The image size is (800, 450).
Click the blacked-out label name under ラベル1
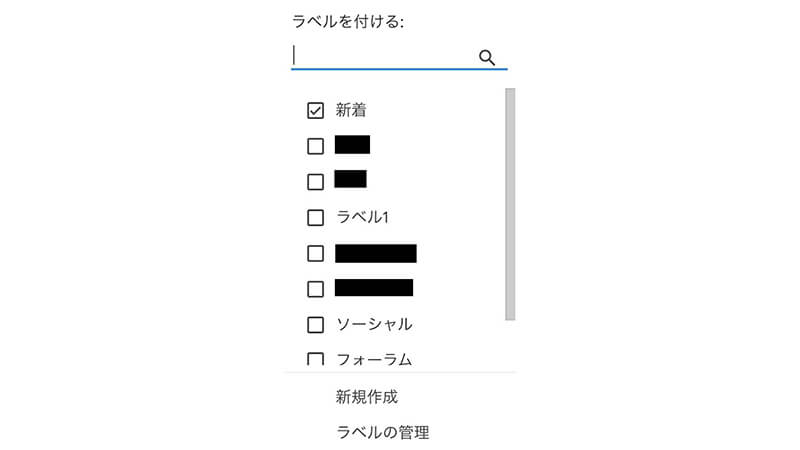point(376,253)
